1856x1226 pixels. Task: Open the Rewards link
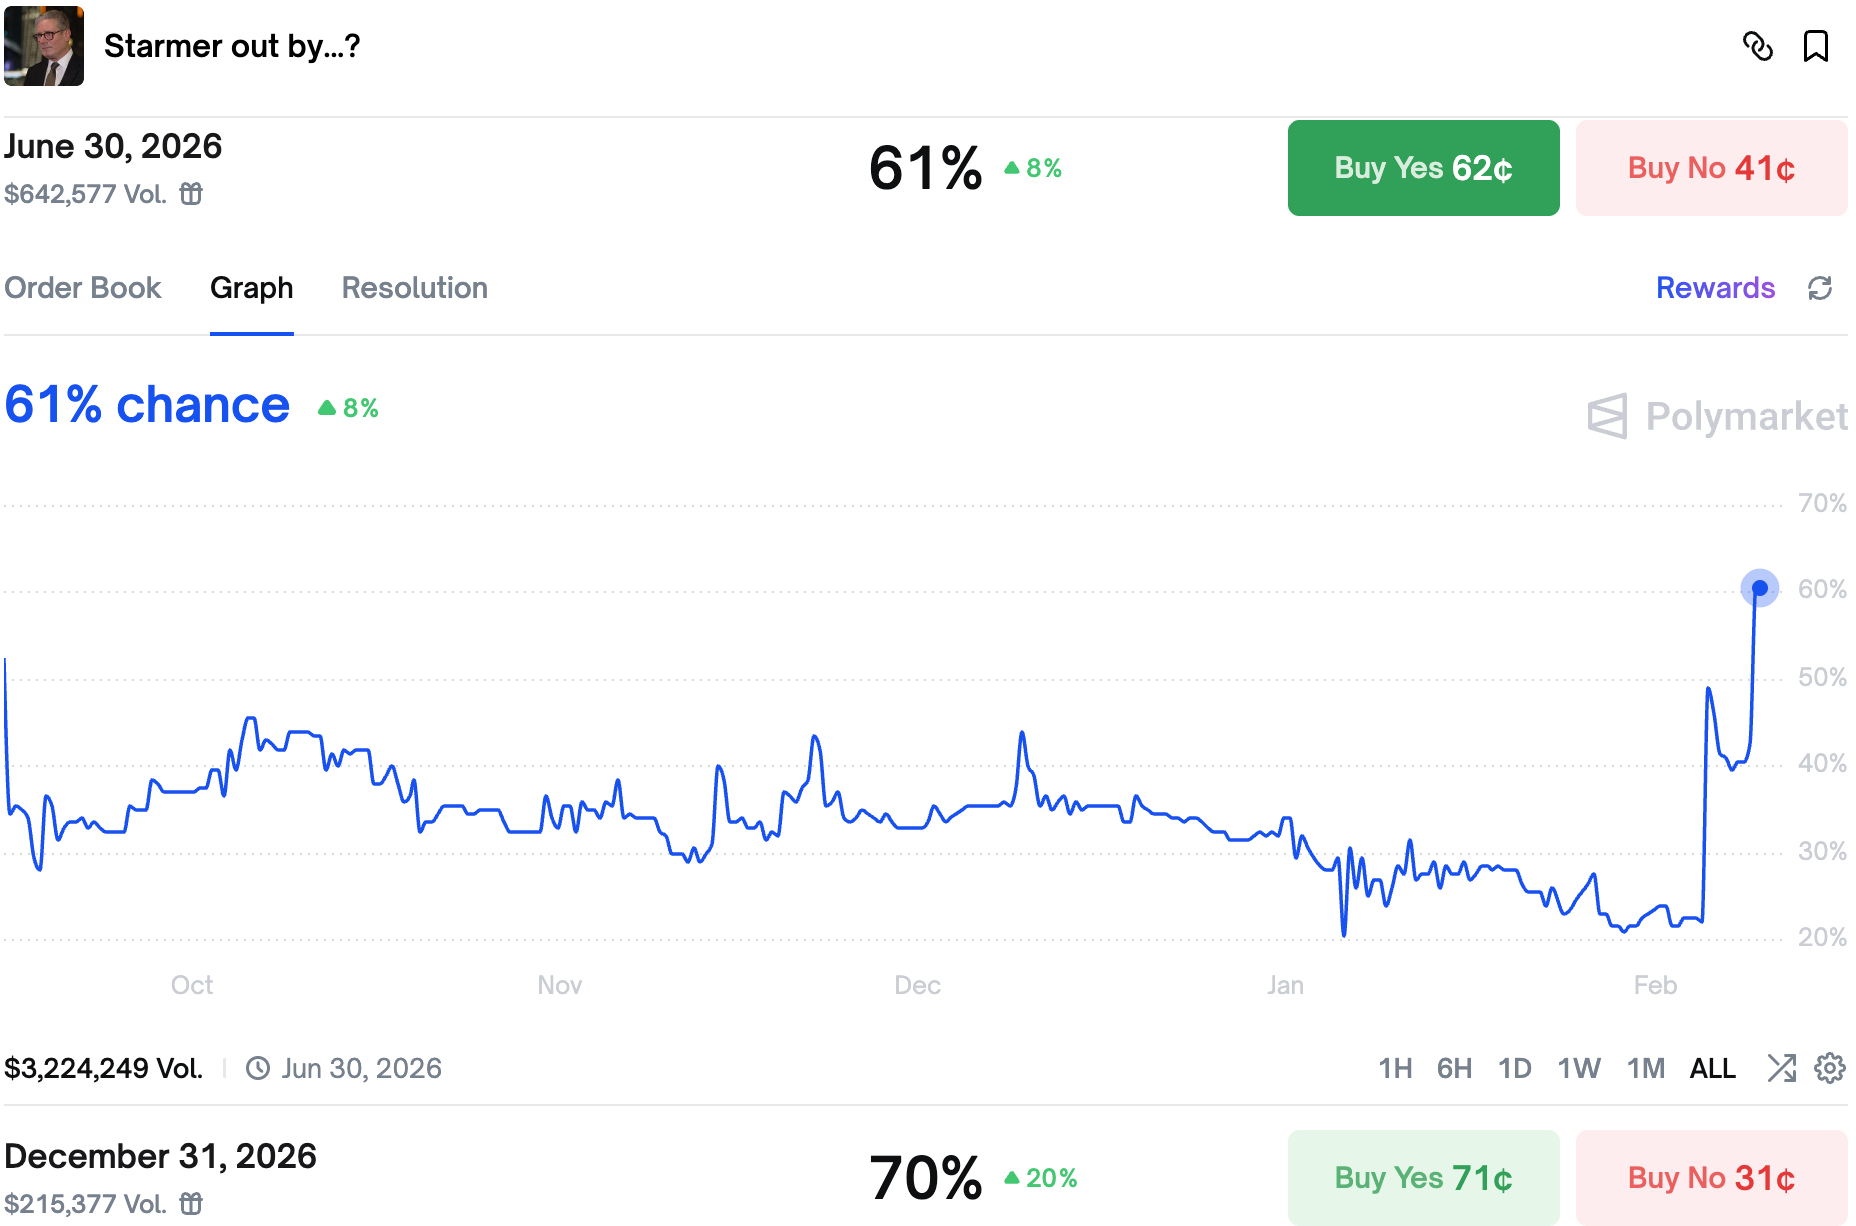pyautogui.click(x=1714, y=288)
